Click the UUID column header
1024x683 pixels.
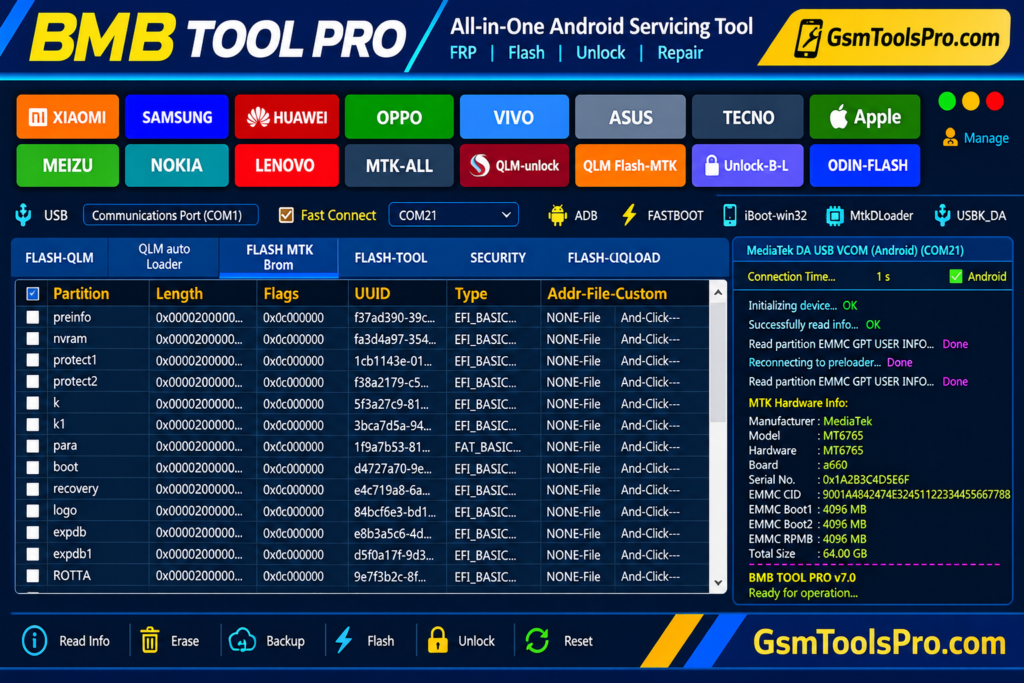tap(372, 294)
